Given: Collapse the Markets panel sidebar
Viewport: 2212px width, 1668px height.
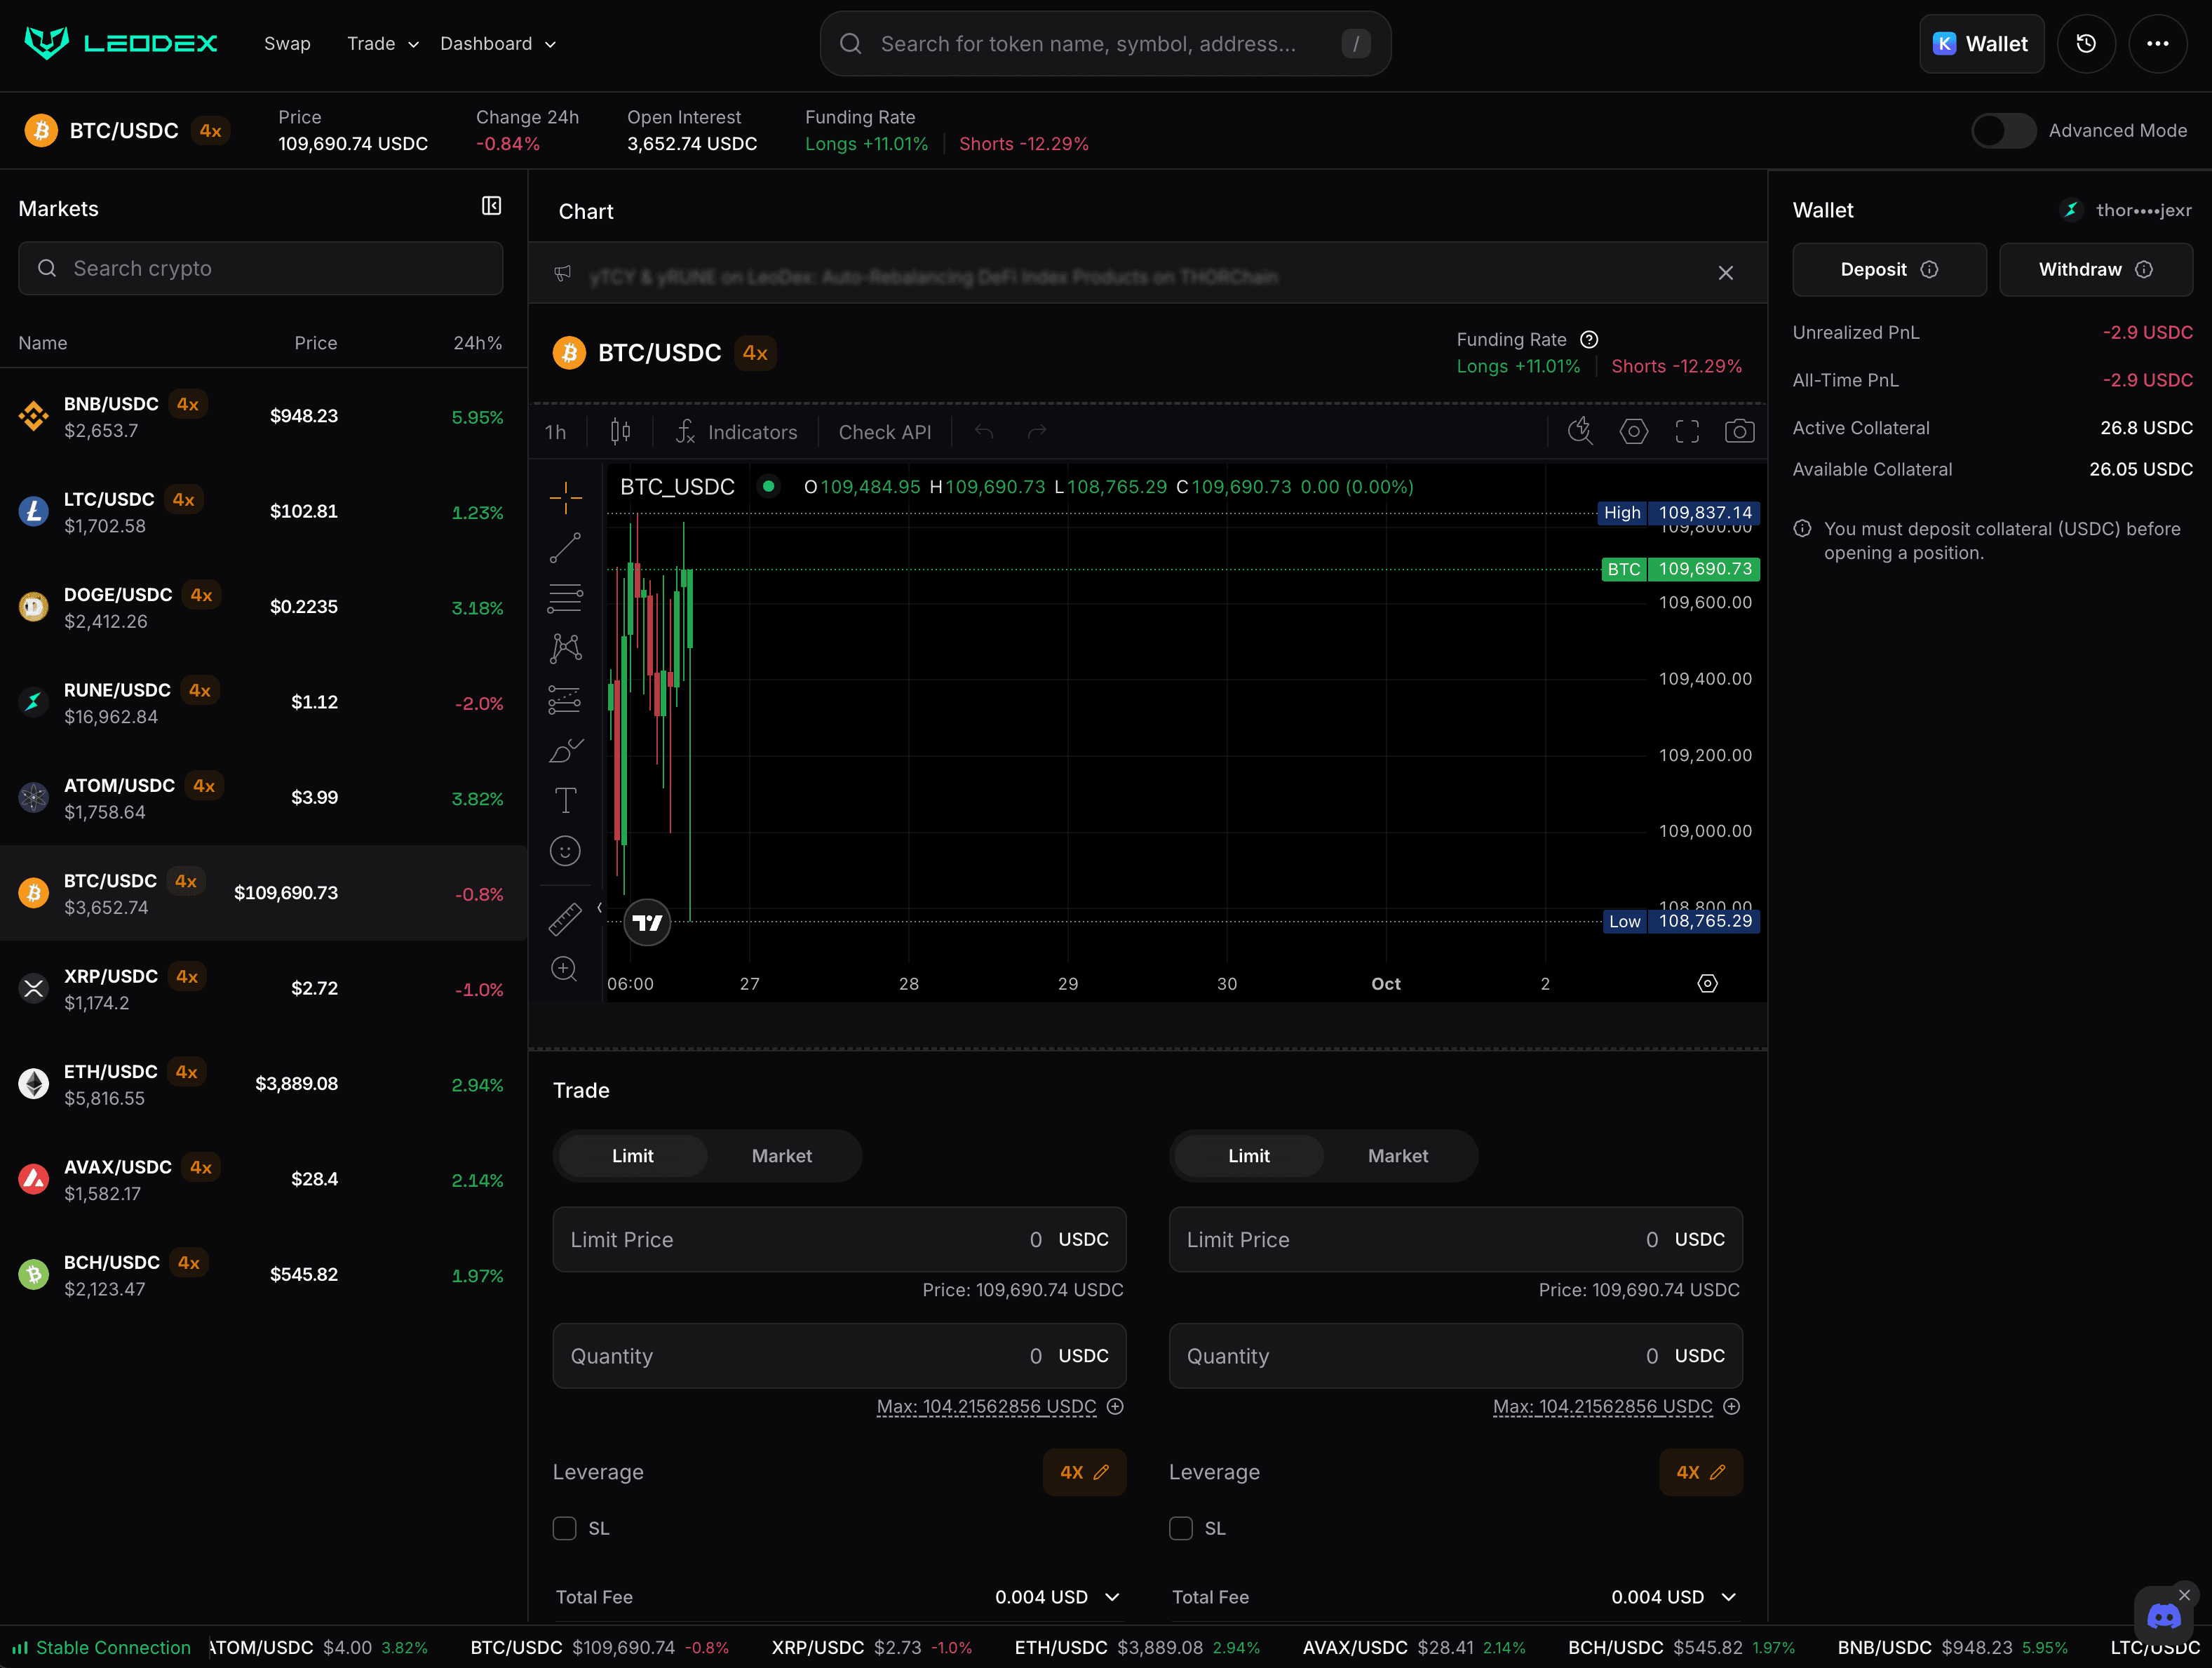Looking at the screenshot, I should [491, 206].
